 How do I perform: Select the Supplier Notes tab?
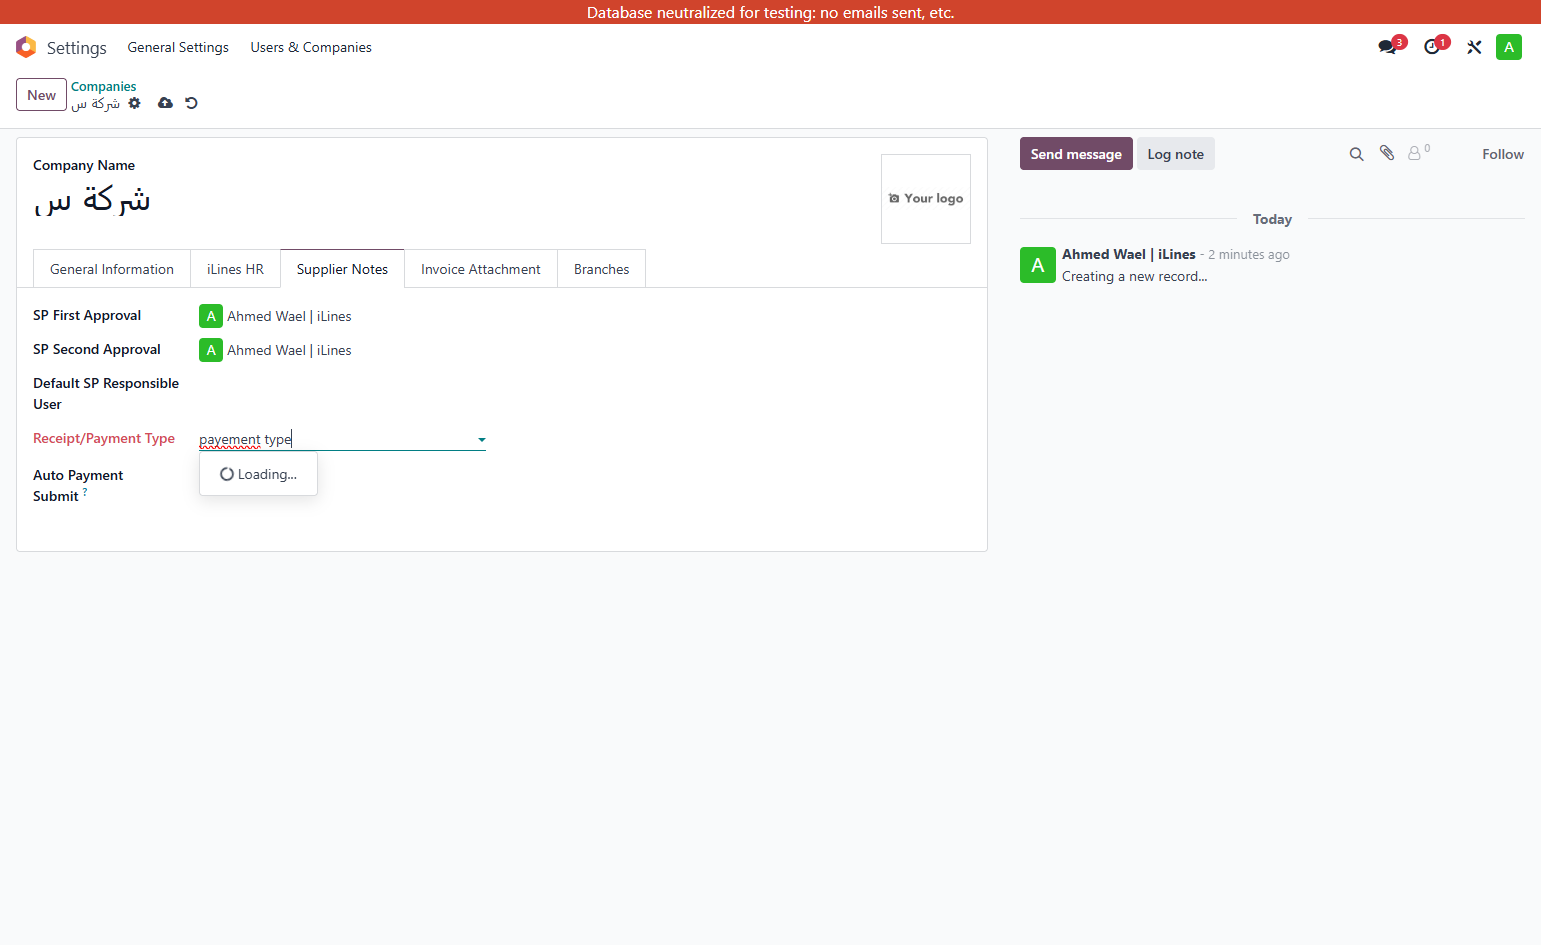click(x=342, y=269)
